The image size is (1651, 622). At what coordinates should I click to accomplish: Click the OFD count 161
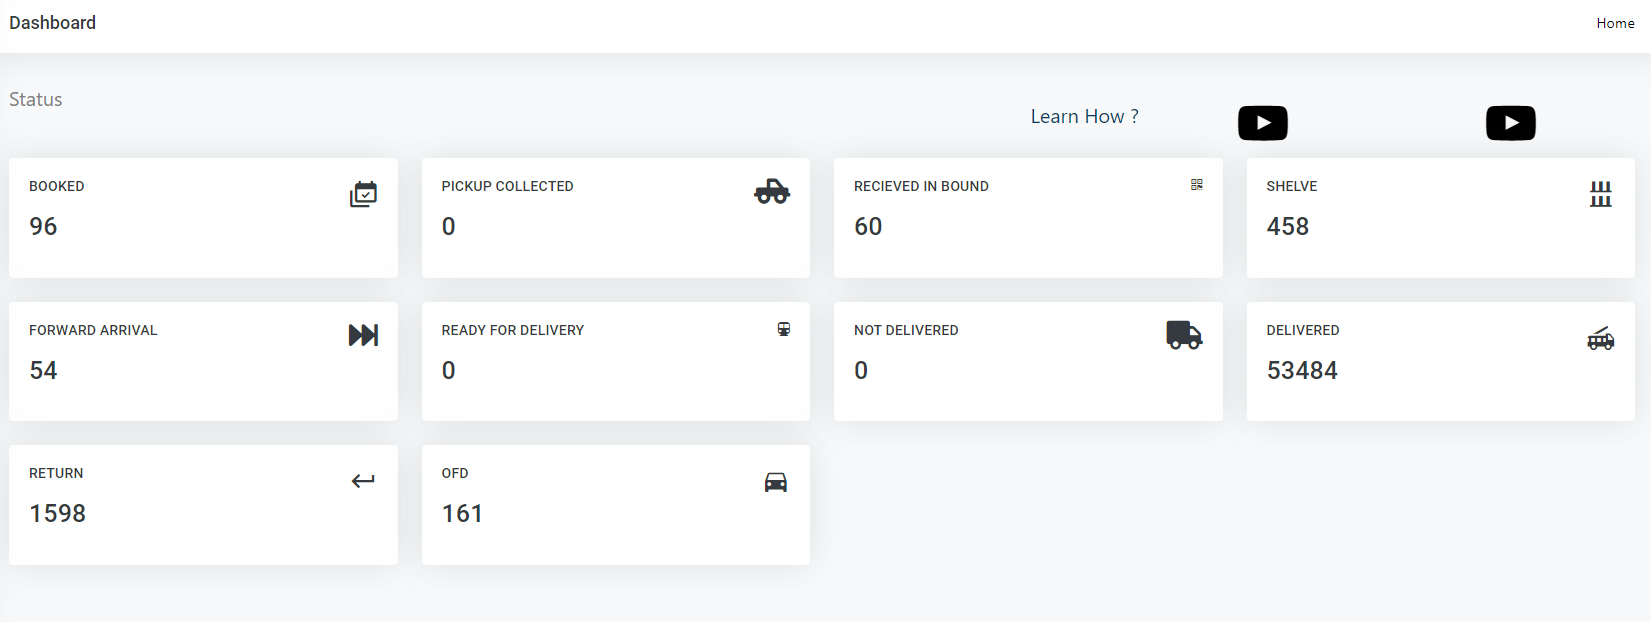click(x=462, y=514)
